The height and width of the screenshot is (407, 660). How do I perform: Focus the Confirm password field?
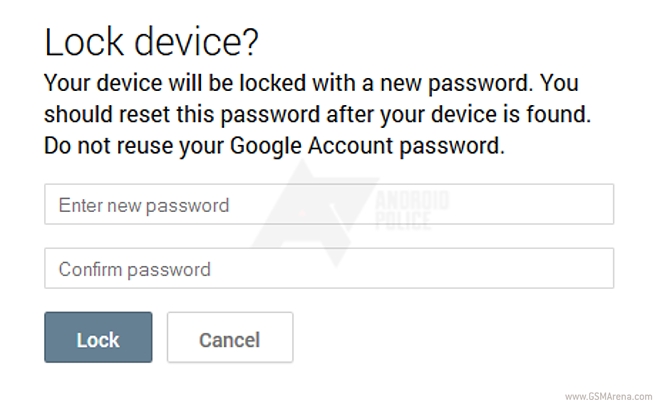tap(328, 269)
